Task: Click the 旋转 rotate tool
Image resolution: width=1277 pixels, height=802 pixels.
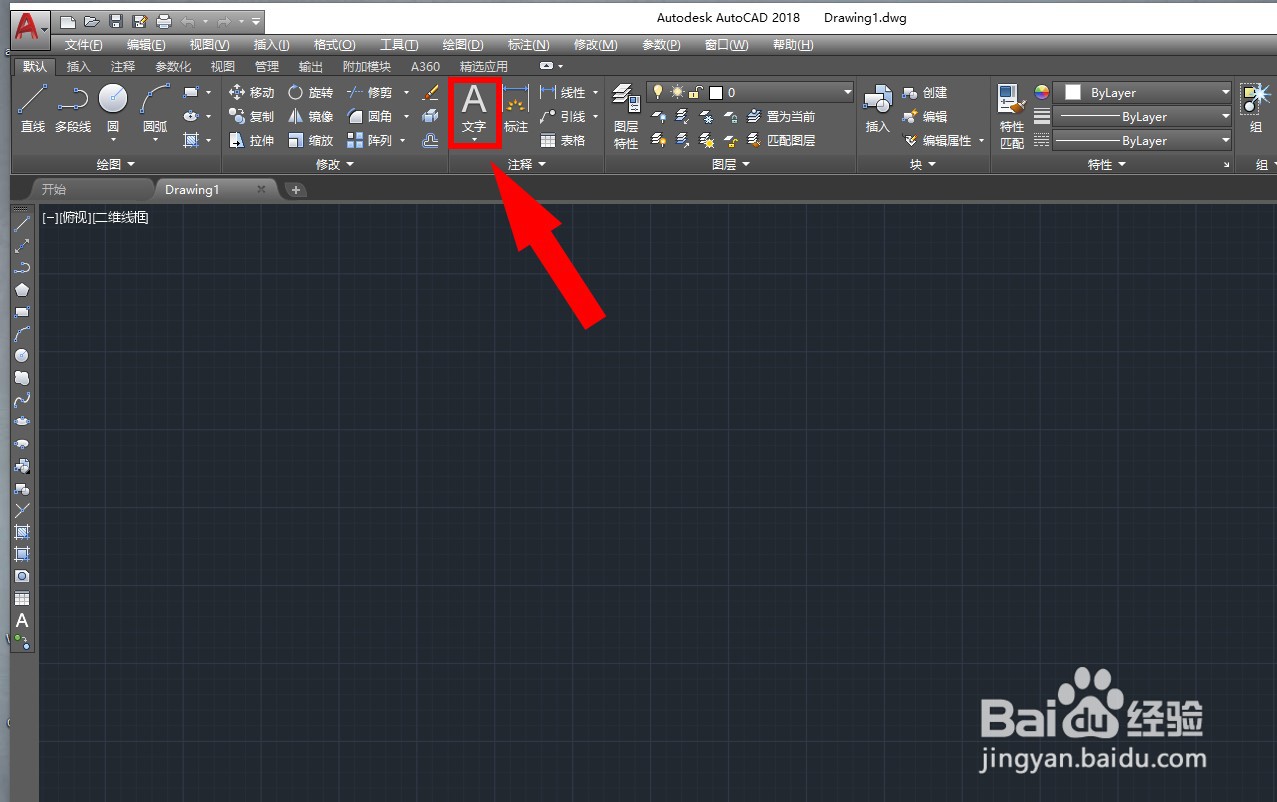Action: point(310,92)
